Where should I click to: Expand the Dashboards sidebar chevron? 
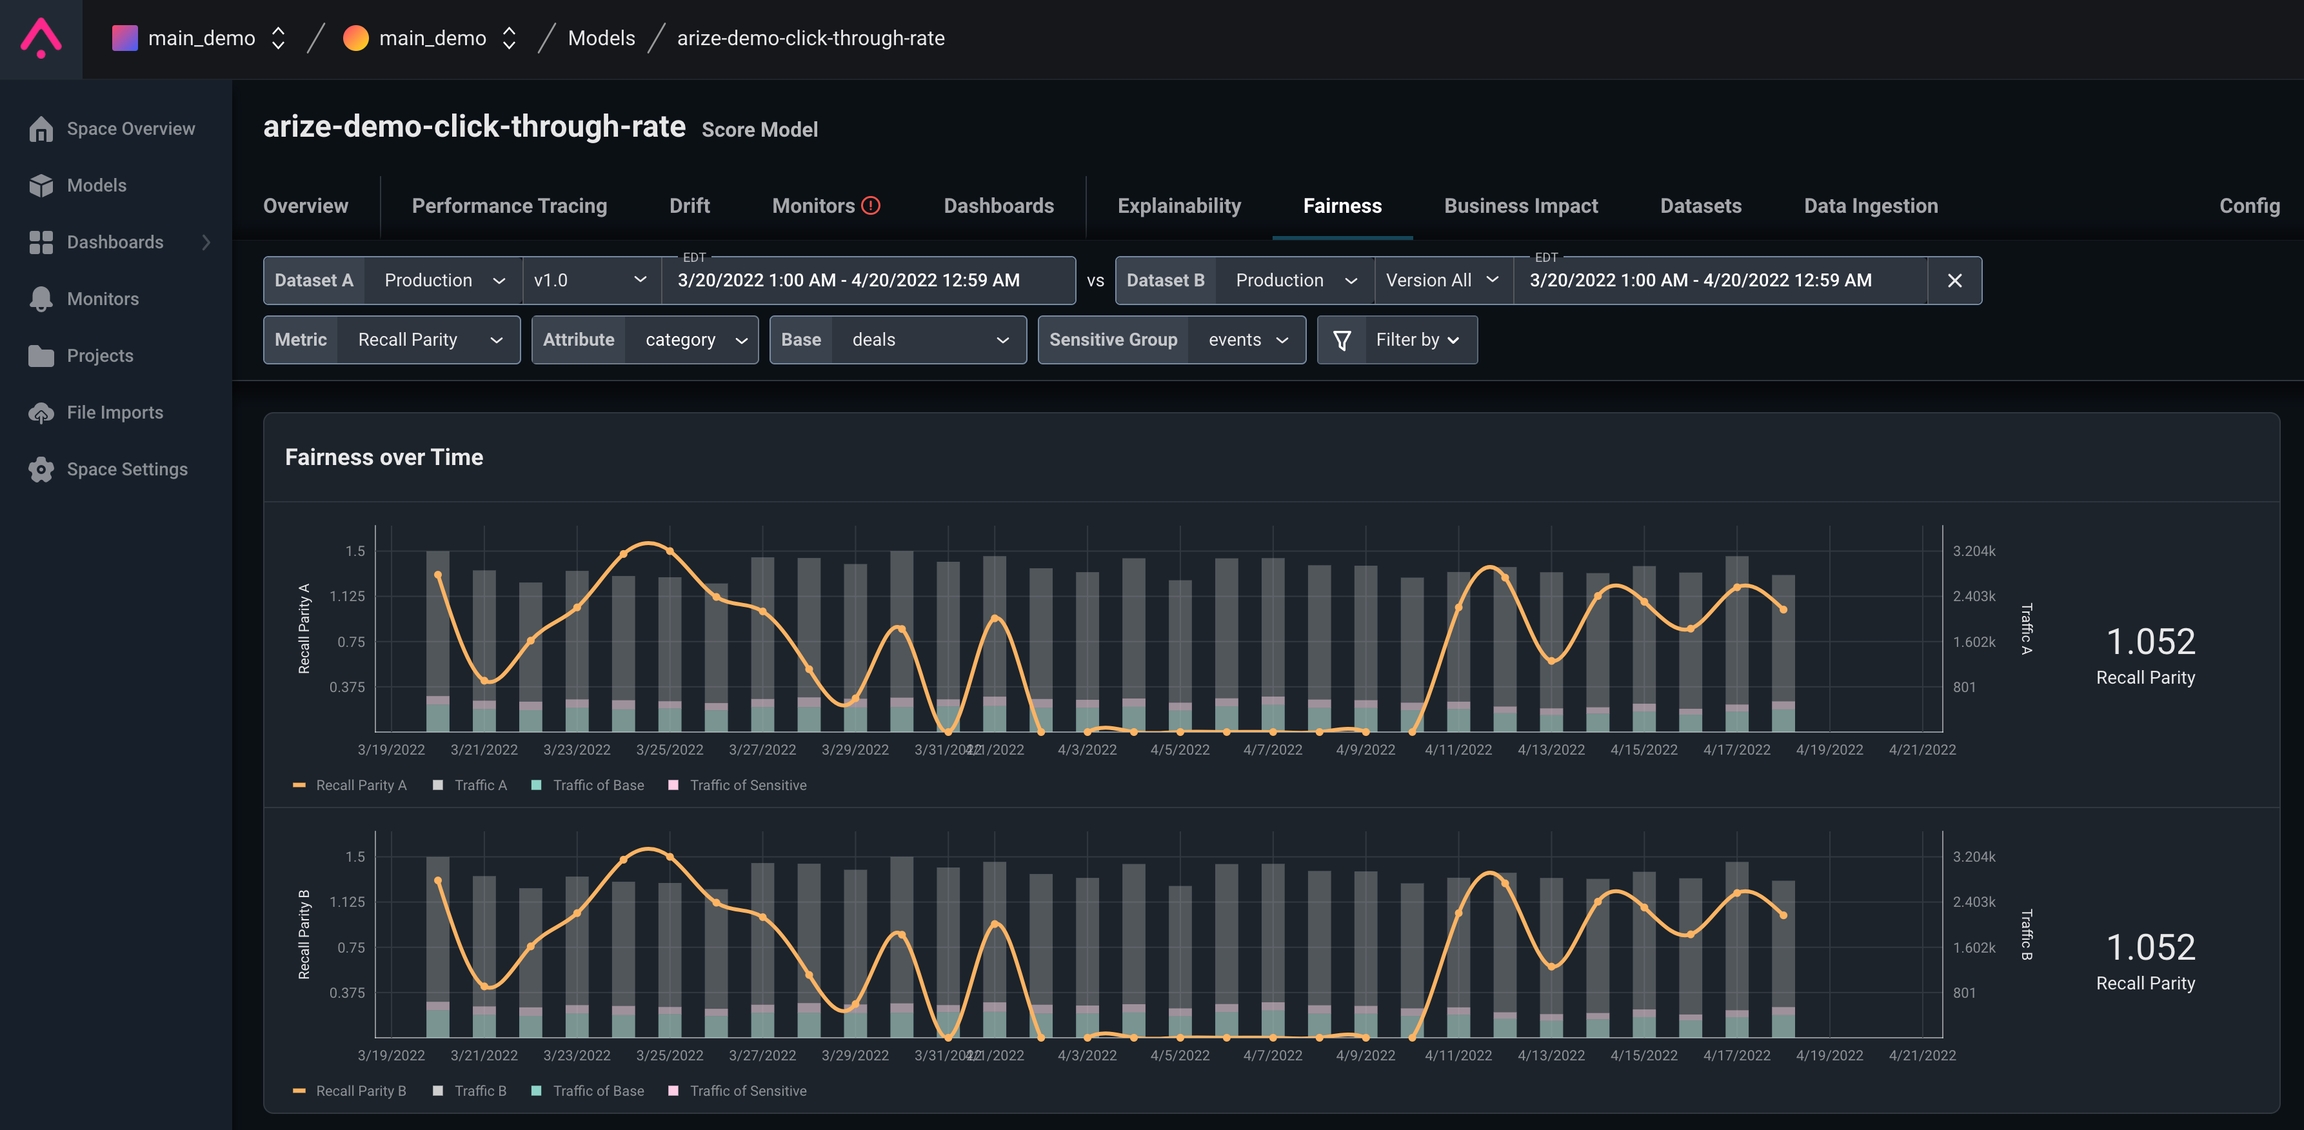pyautogui.click(x=206, y=242)
